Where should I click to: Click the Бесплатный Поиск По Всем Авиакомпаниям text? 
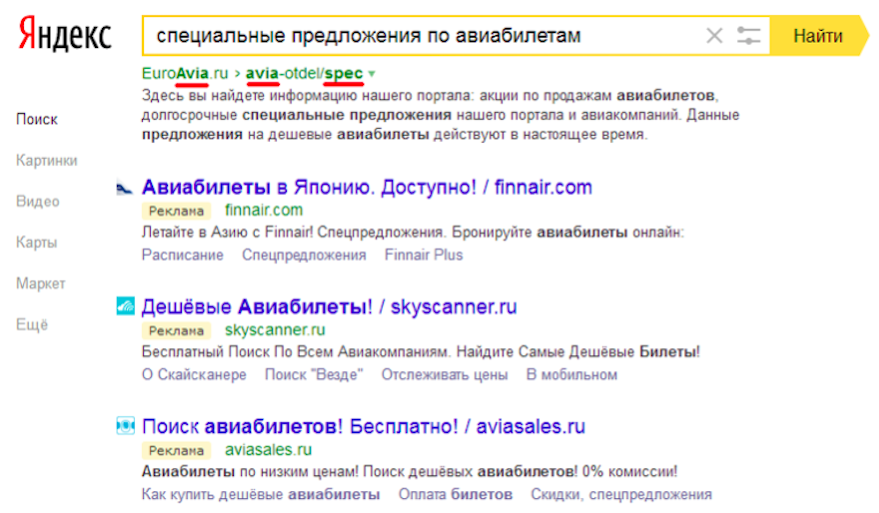tap(420, 352)
